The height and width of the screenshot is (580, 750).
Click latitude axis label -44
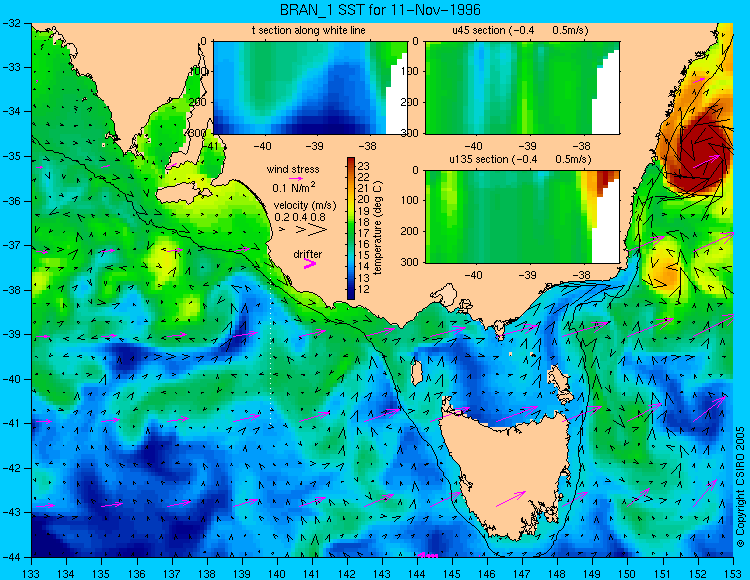tap(11, 557)
